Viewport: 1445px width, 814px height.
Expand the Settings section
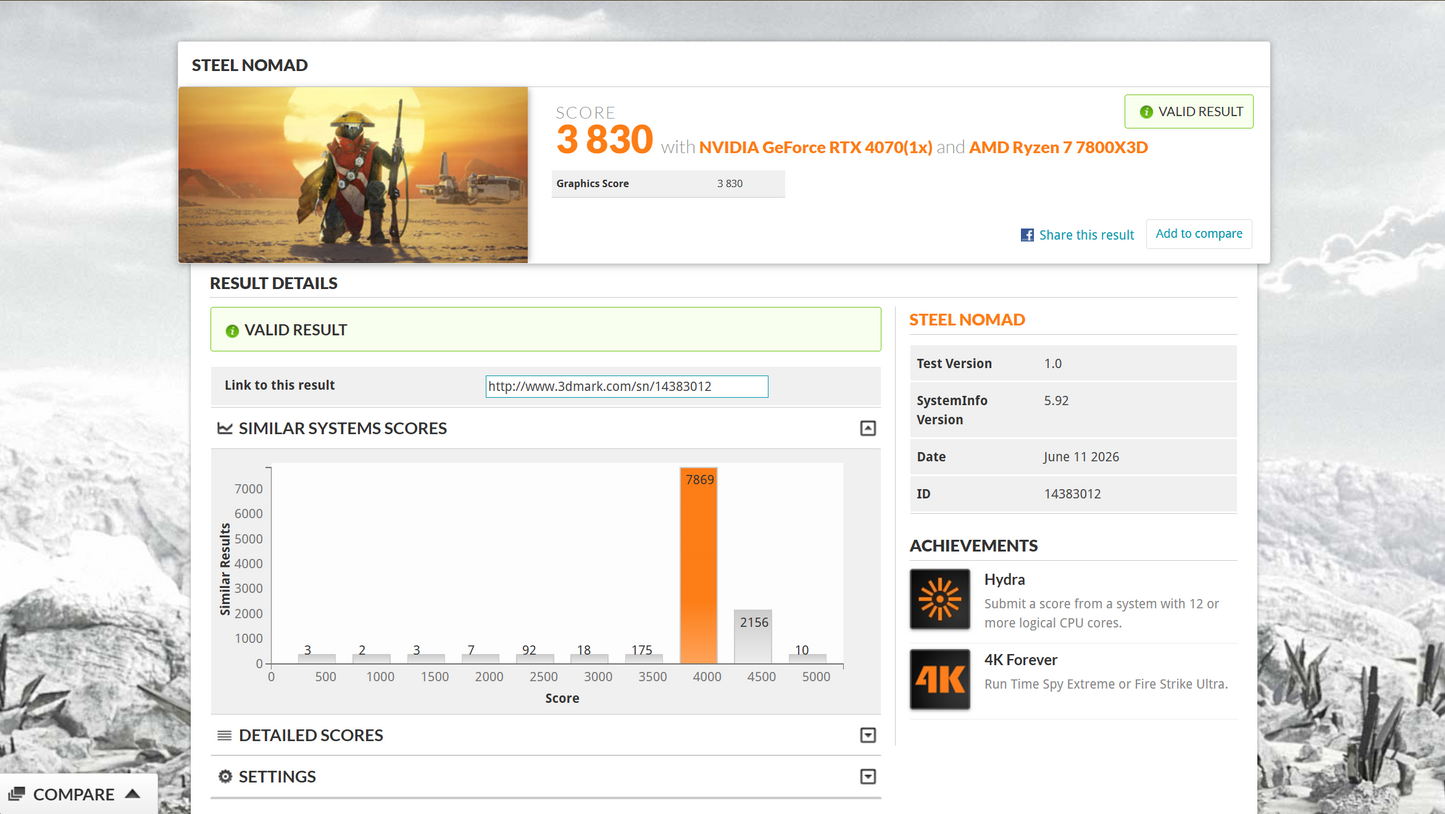(868, 777)
